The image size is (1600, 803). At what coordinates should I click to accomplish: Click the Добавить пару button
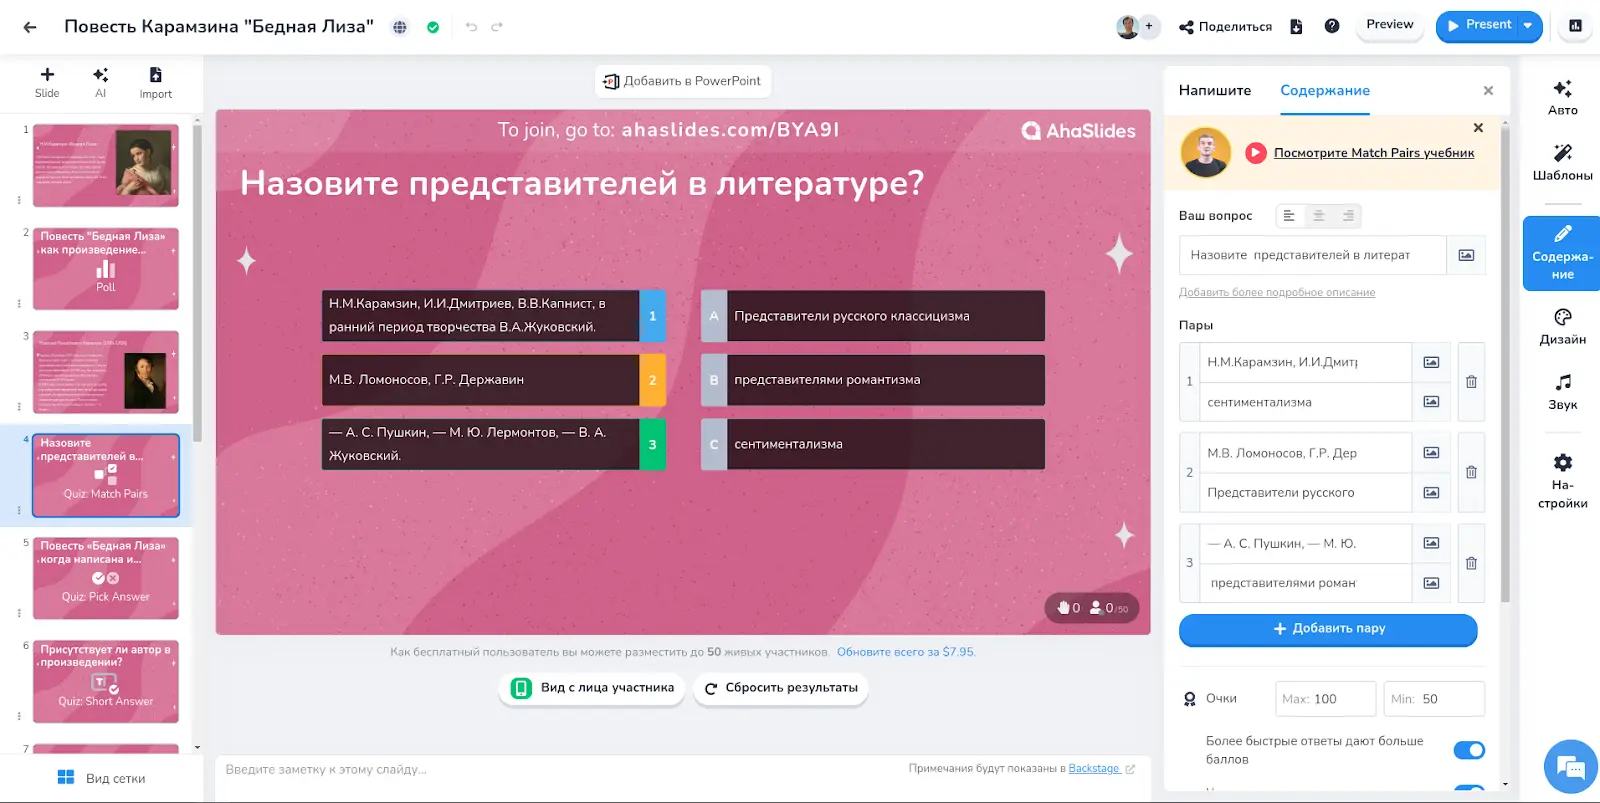[1328, 629]
